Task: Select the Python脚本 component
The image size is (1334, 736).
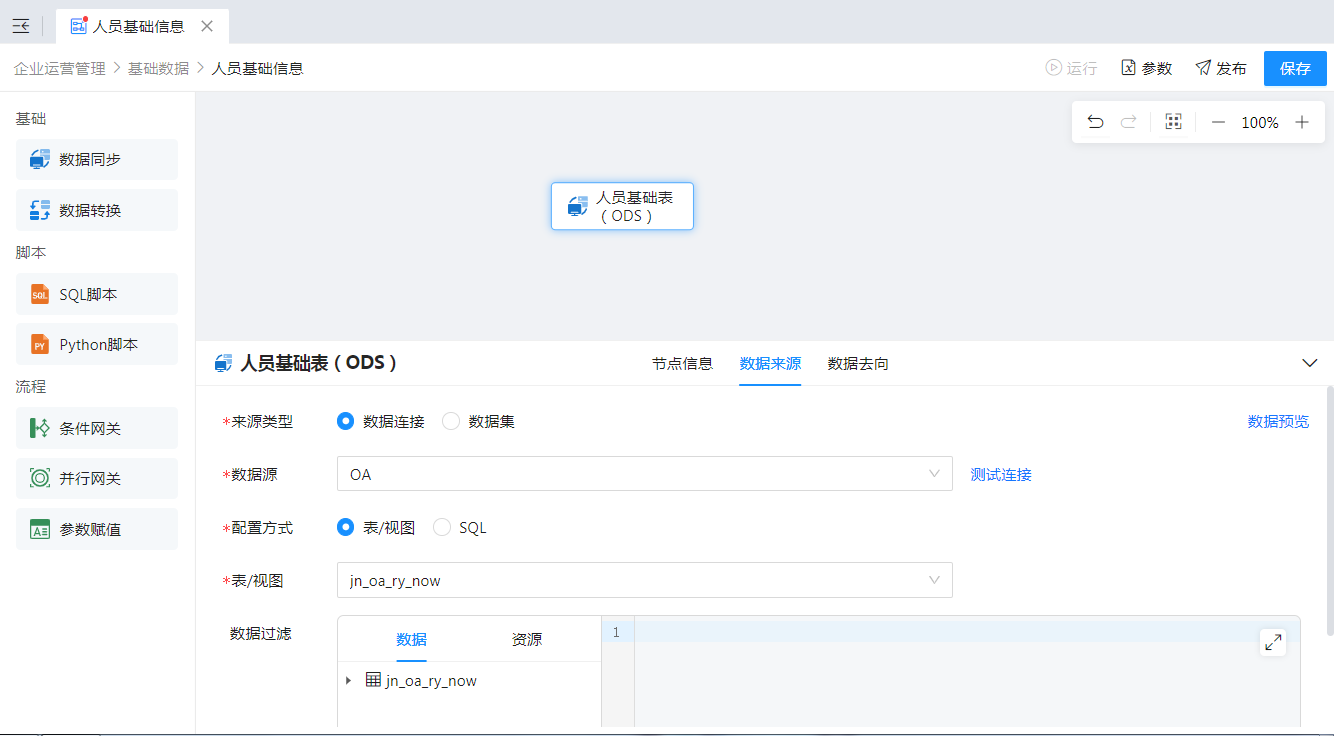Action: point(97,344)
